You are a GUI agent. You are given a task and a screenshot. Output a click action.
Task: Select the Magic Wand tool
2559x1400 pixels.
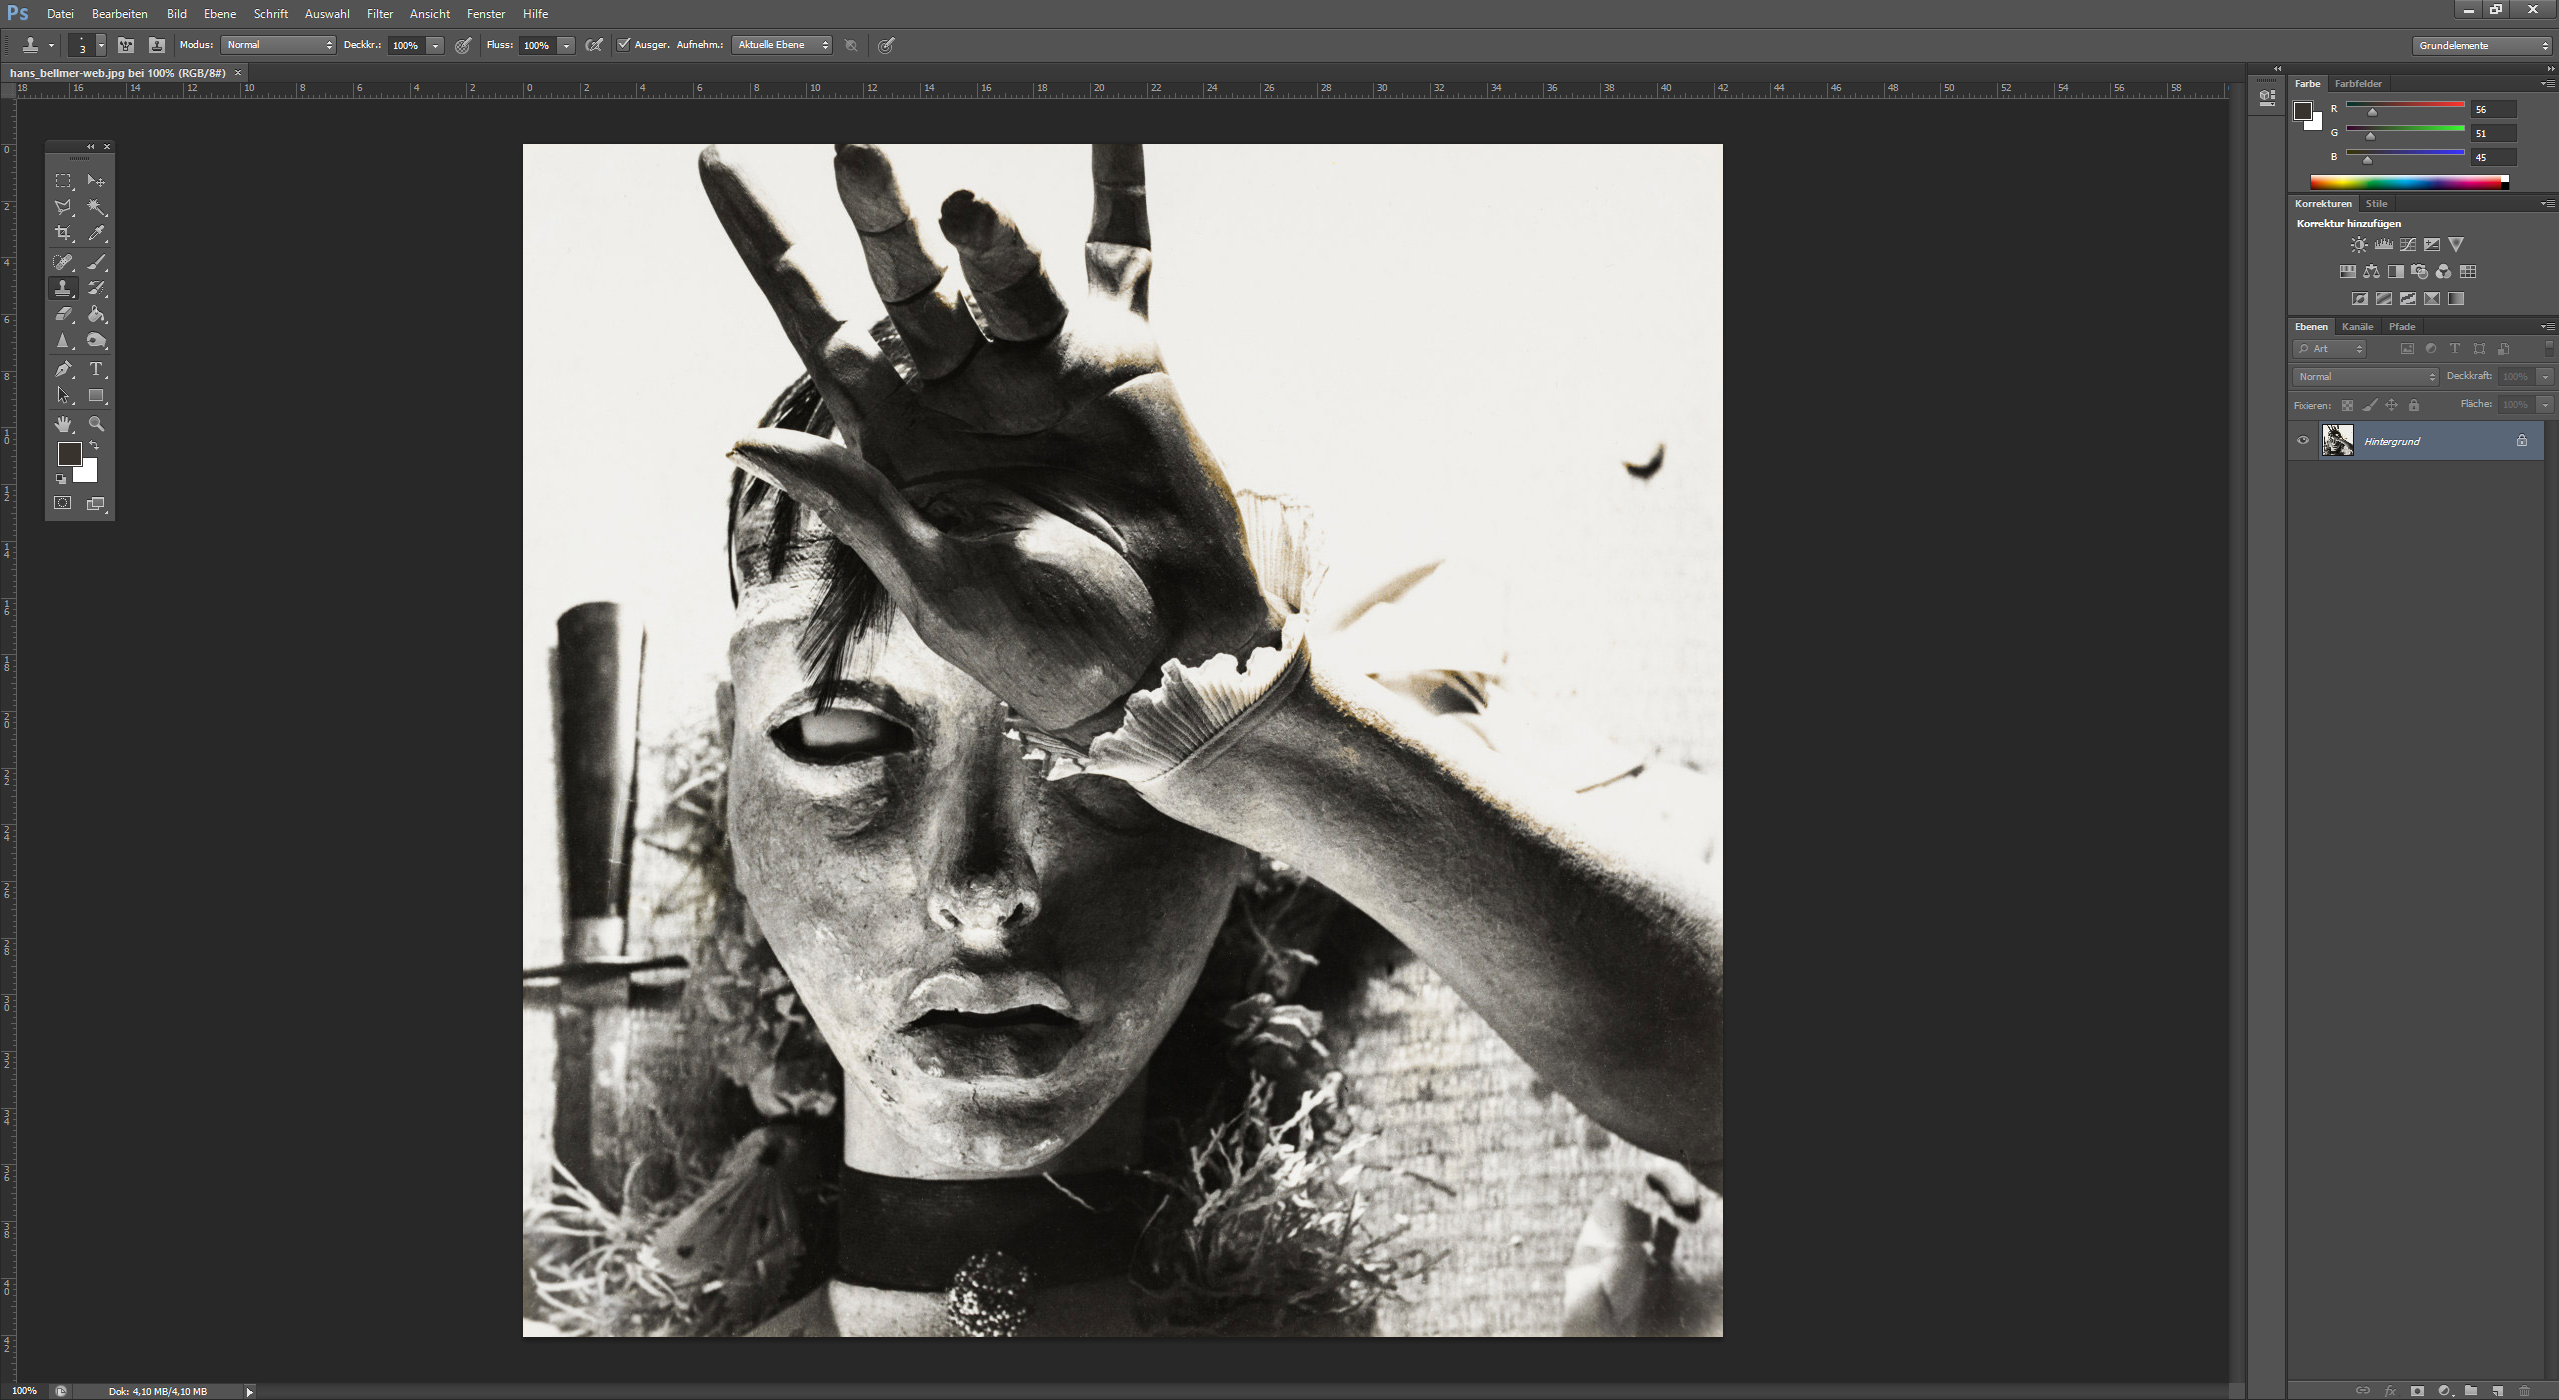(x=96, y=207)
